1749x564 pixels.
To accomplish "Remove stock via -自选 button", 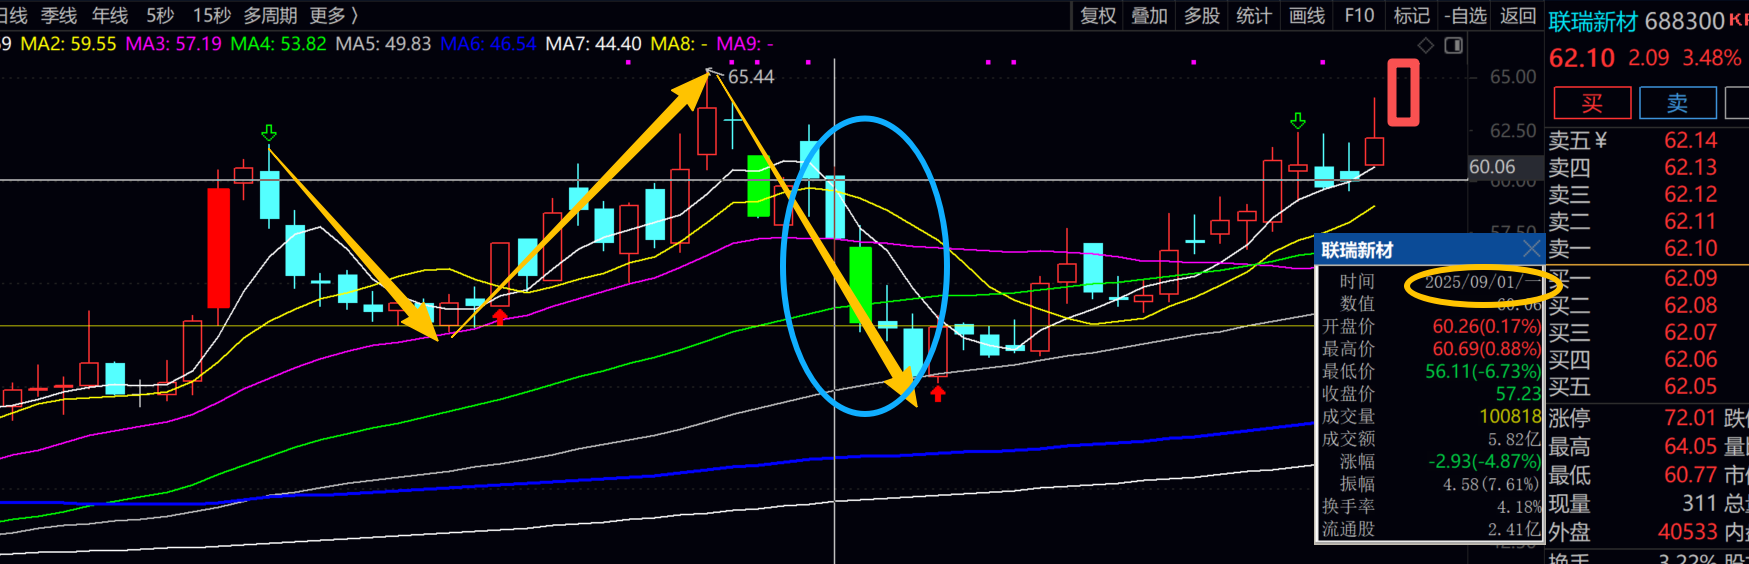I will [1465, 15].
